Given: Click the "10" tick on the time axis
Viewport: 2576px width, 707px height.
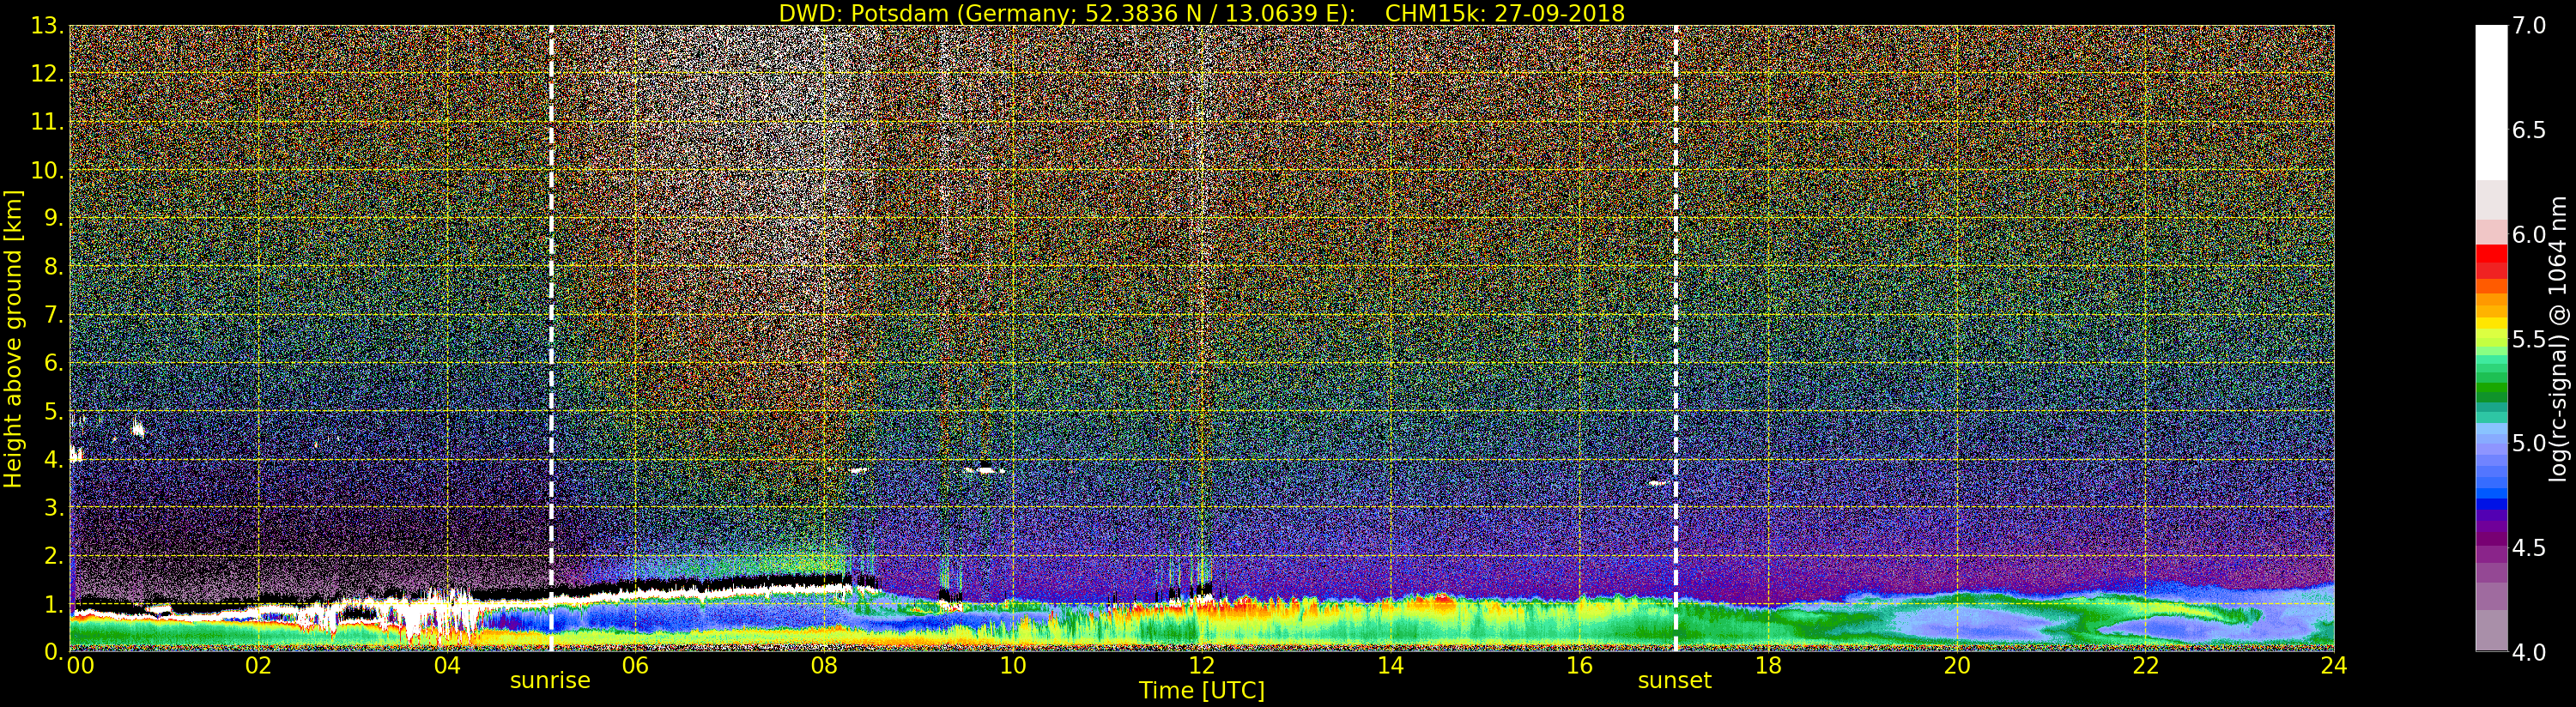Looking at the screenshot, I should [x=1013, y=665].
